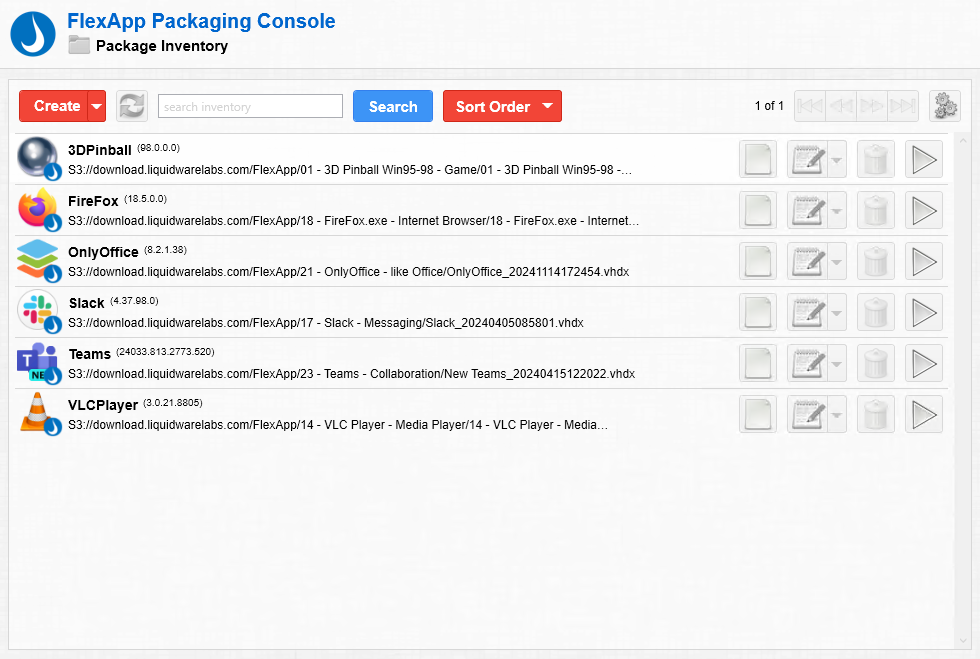Click the edit notepad icon for Teams
The width and height of the screenshot is (980, 659).
pos(807,364)
